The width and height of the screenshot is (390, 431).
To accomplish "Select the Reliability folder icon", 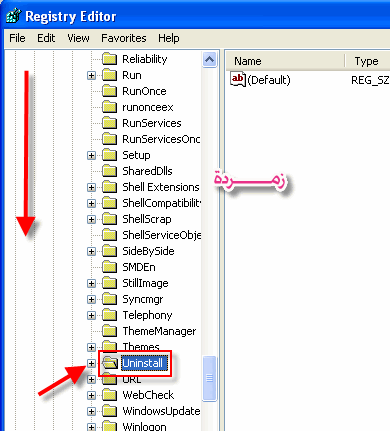I will click(x=109, y=59).
